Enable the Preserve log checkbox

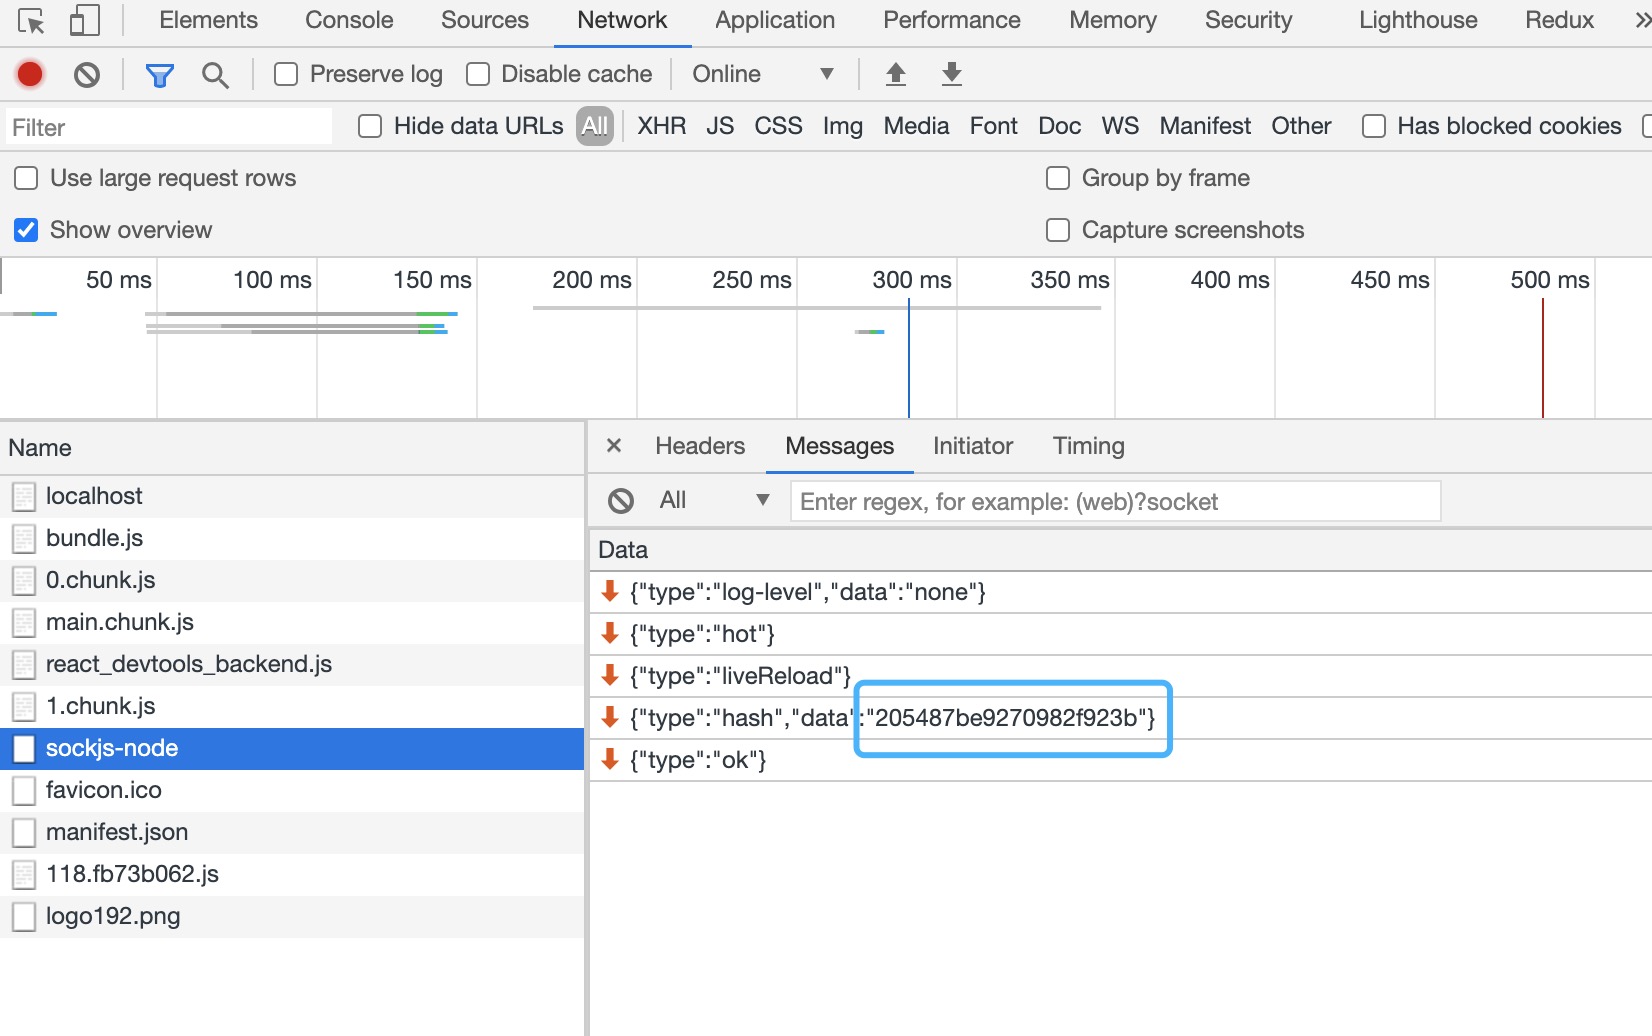(286, 74)
